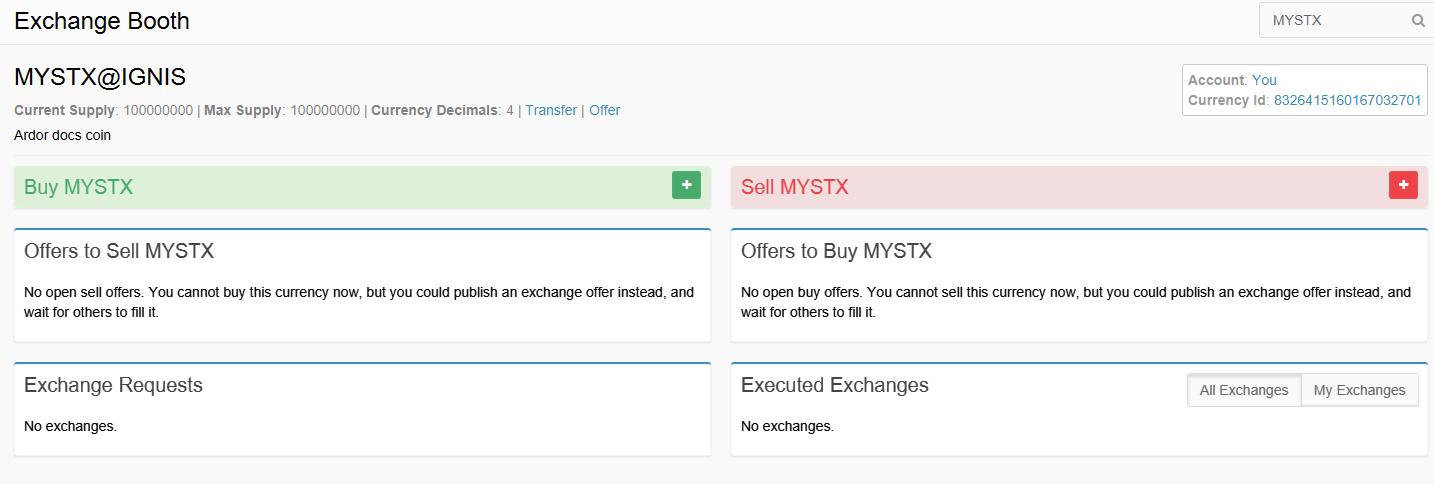Open the account link labeled You

pos(1264,80)
